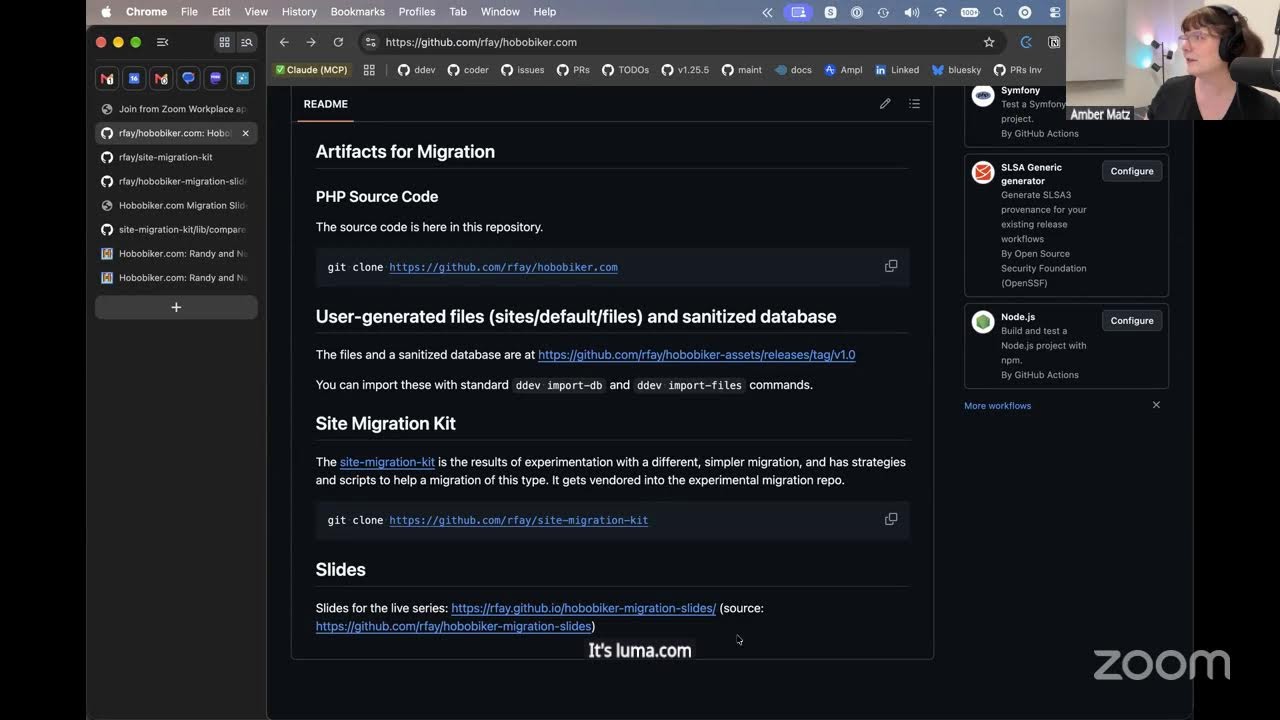Click the edit README pencil icon
This screenshot has height=720, width=1280.
tap(885, 104)
